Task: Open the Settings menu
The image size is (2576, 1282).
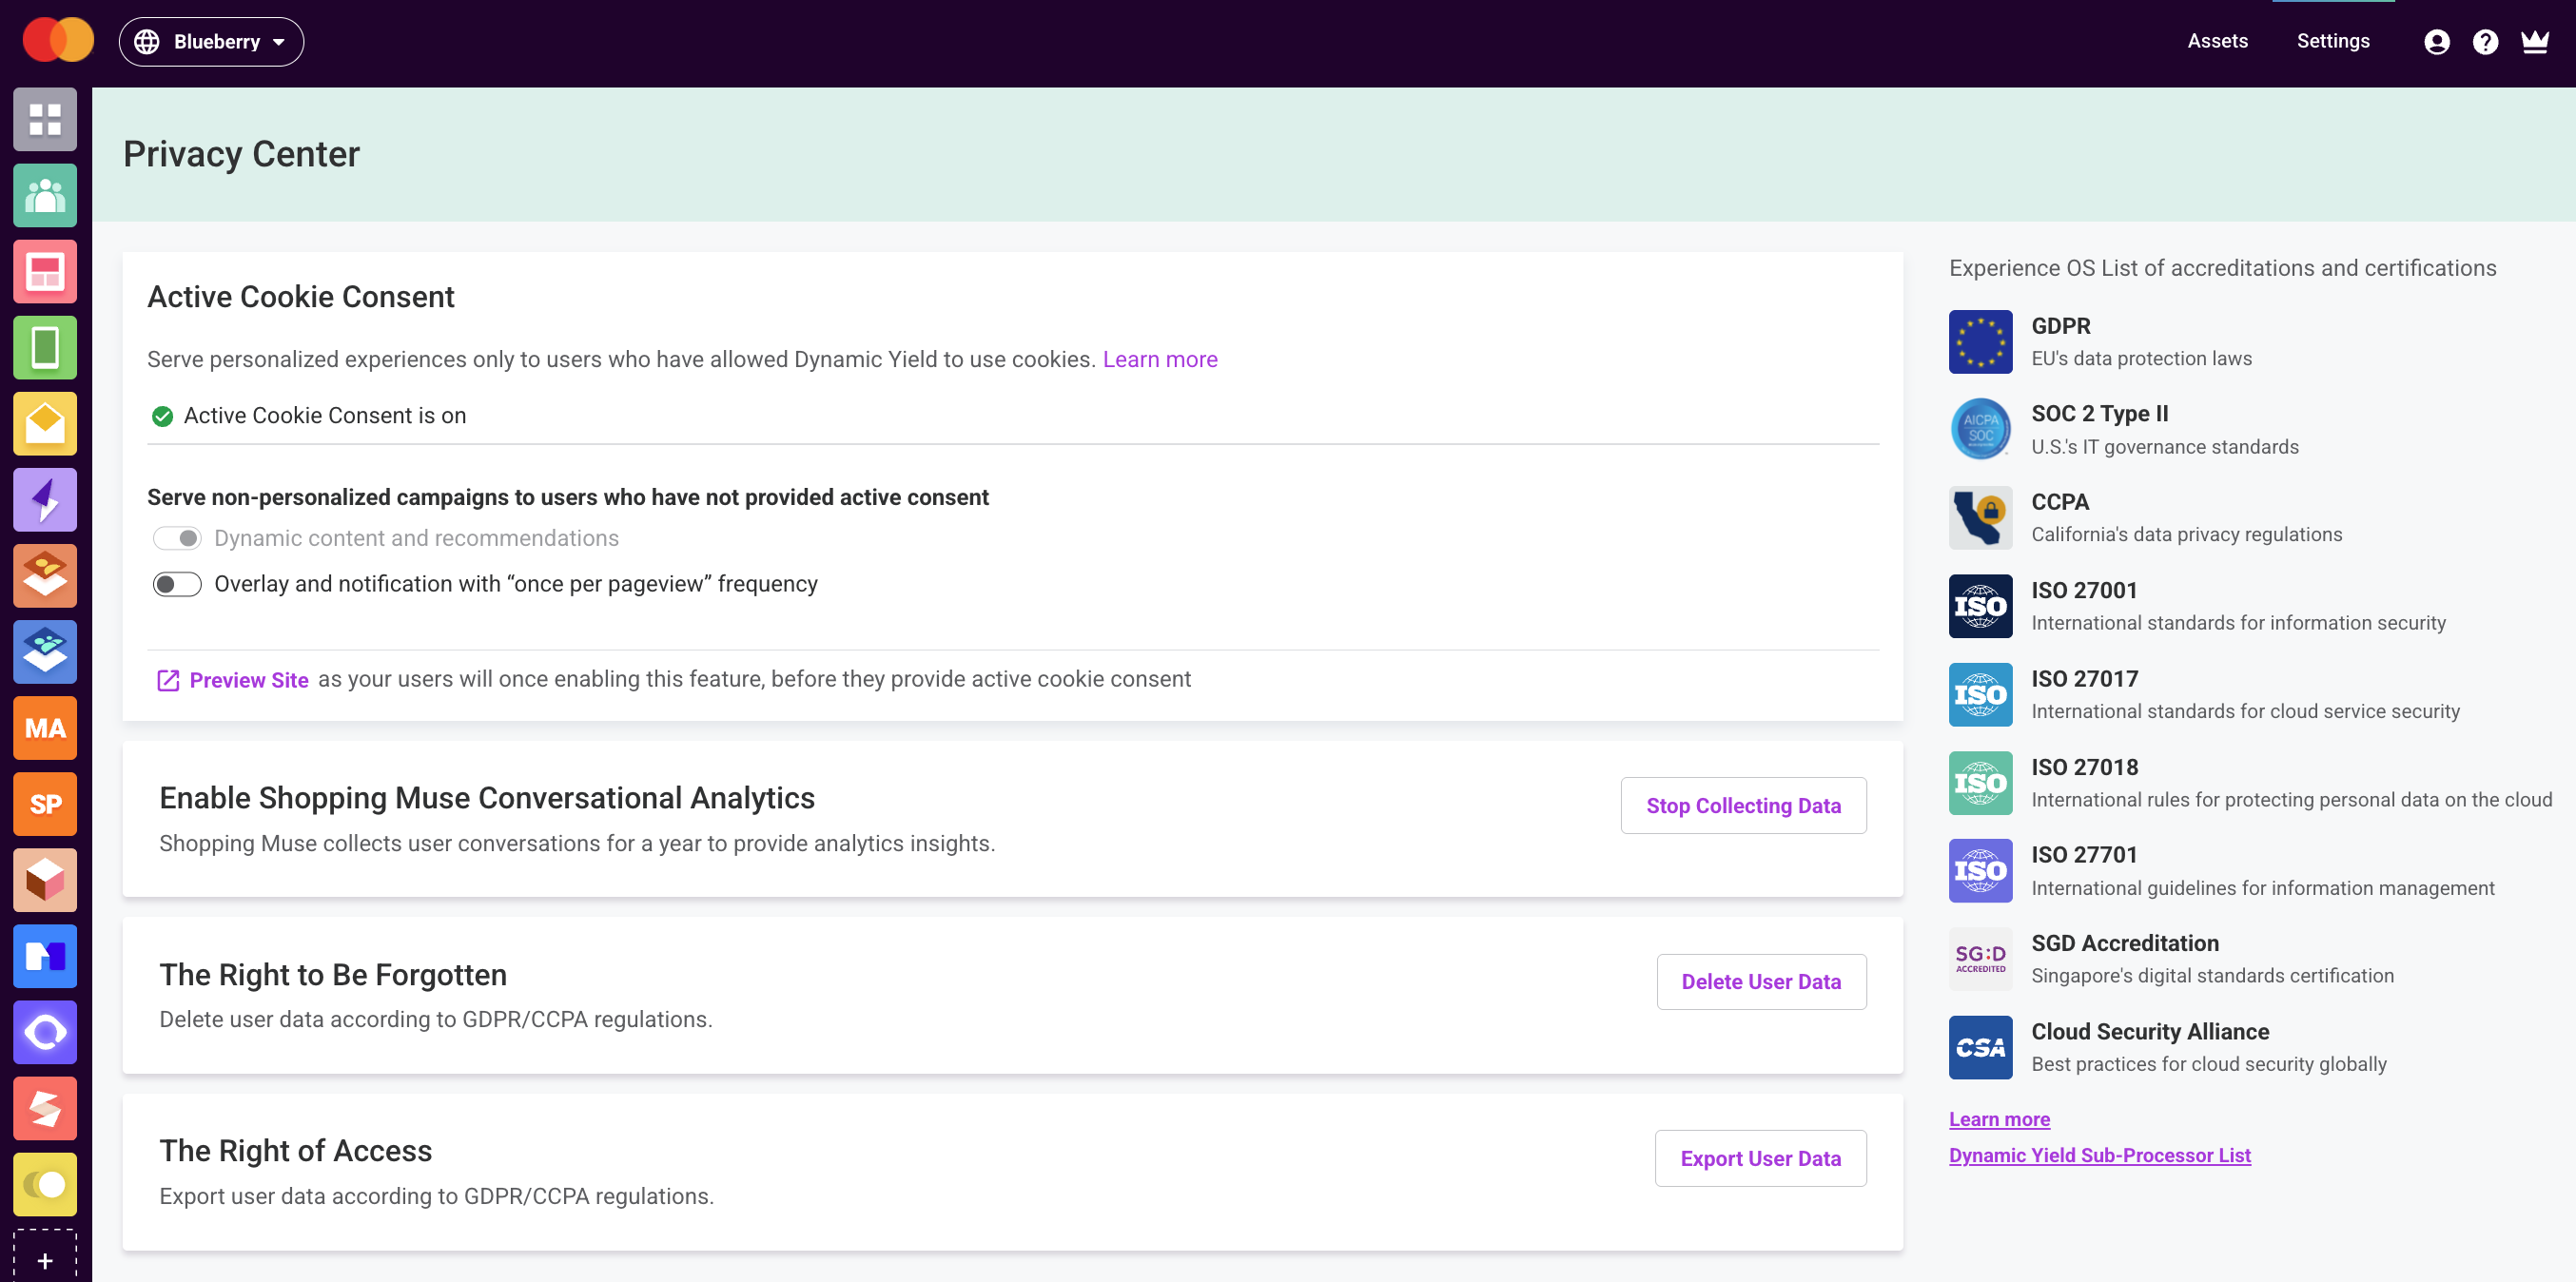Action: [x=2332, y=41]
